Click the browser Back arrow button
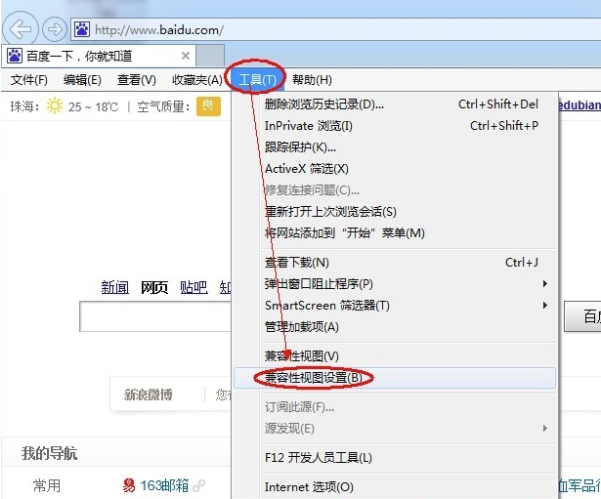 [x=20, y=29]
